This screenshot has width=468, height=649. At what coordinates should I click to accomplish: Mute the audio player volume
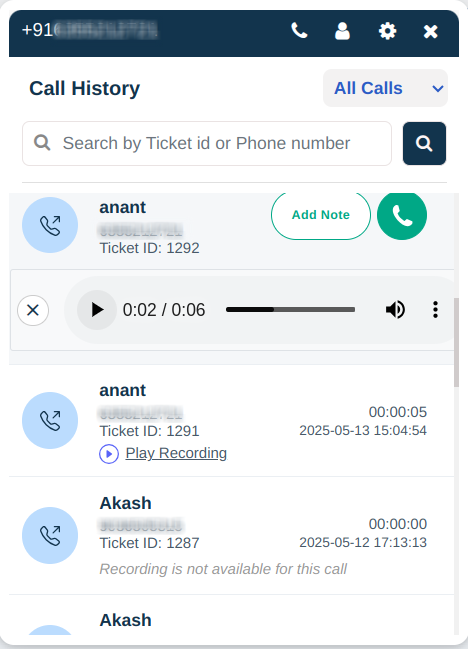395,310
